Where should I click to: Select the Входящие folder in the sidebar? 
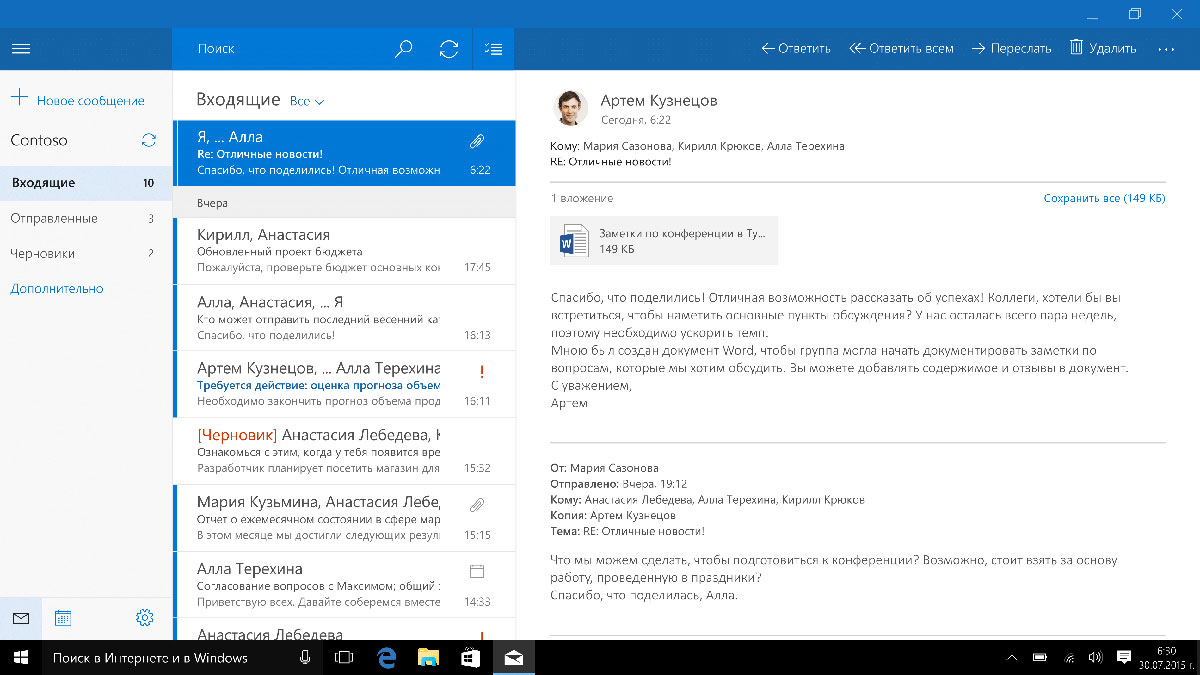(x=86, y=183)
